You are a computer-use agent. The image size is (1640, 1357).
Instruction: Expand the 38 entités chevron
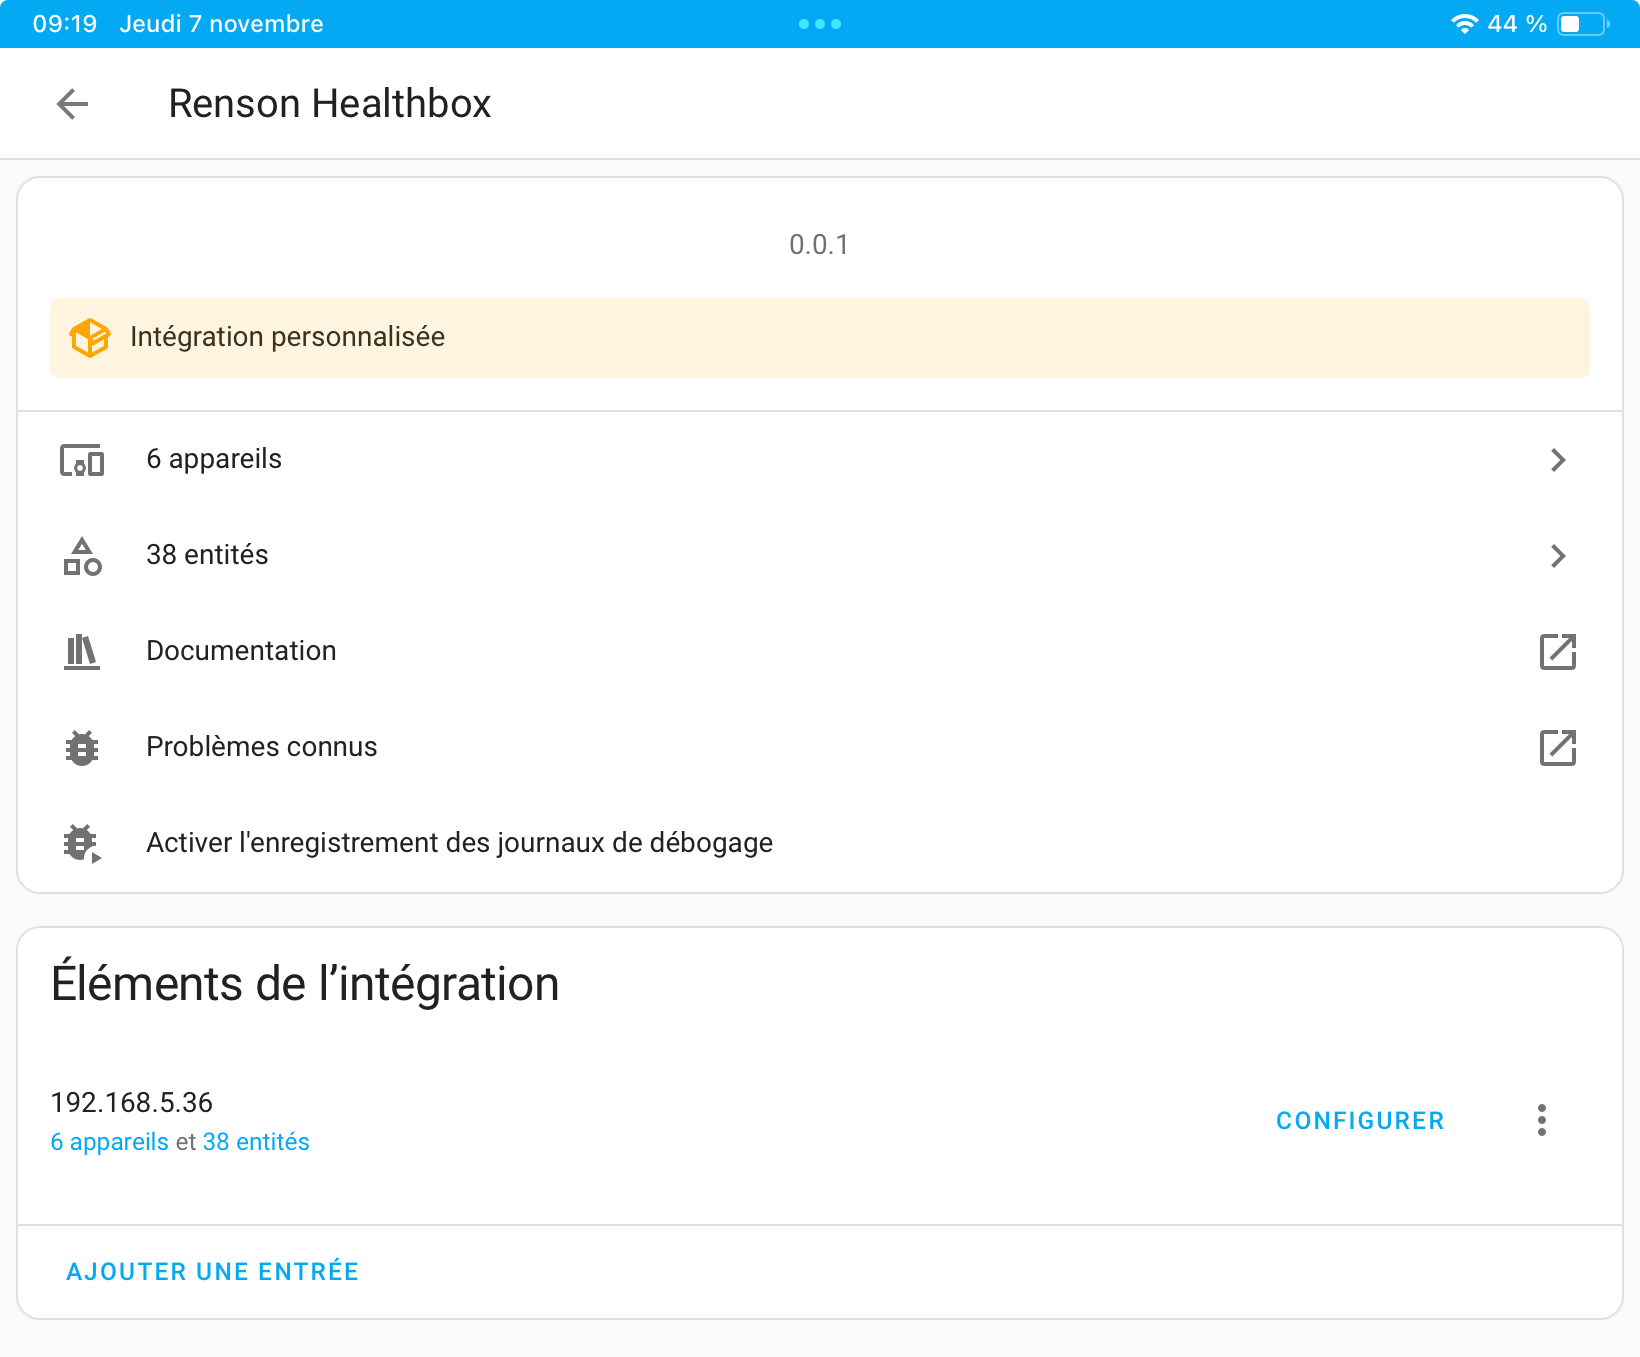pyautogui.click(x=1558, y=556)
